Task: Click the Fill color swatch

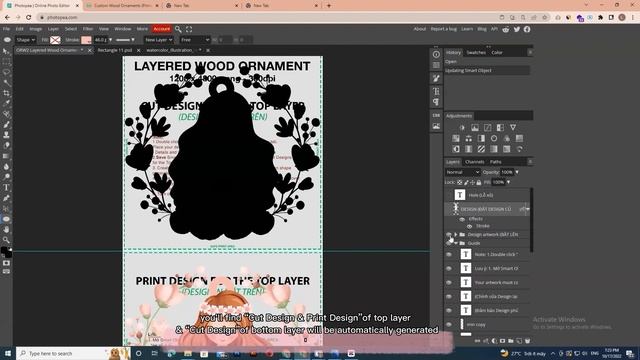Action: click(x=55, y=40)
